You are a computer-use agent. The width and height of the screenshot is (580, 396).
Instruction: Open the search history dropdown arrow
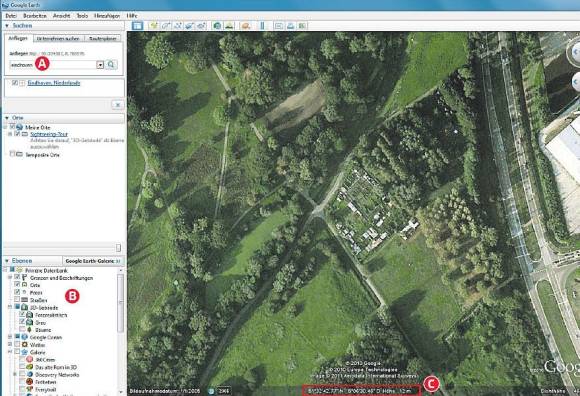click(100, 65)
